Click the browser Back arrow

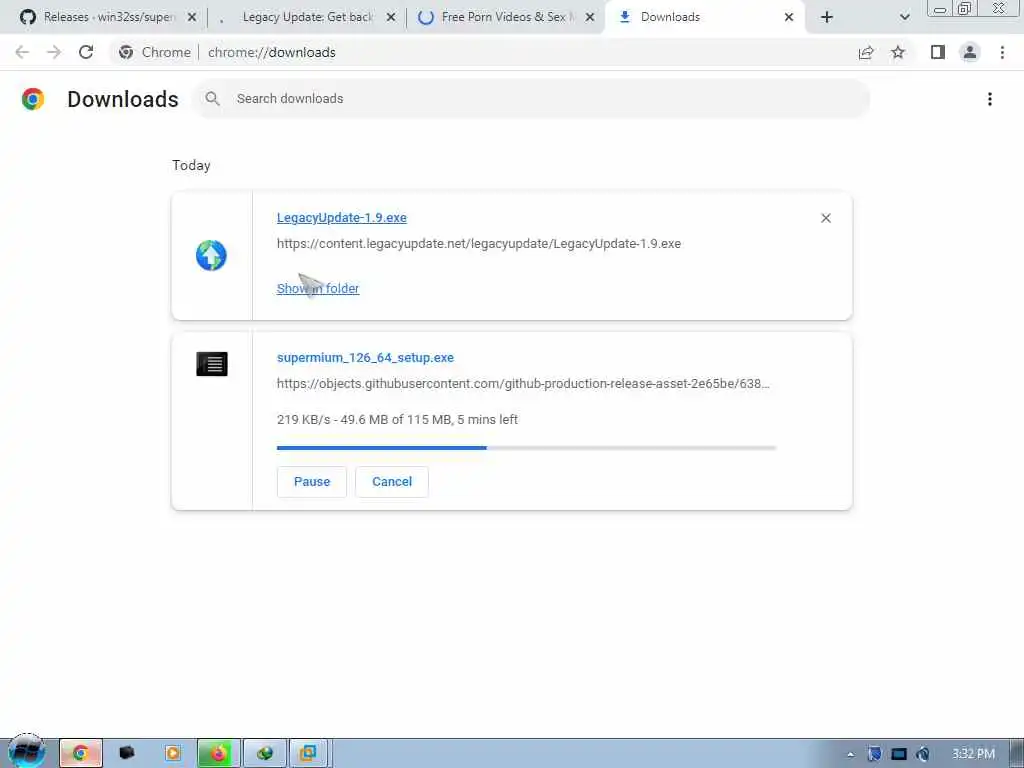tap(22, 52)
